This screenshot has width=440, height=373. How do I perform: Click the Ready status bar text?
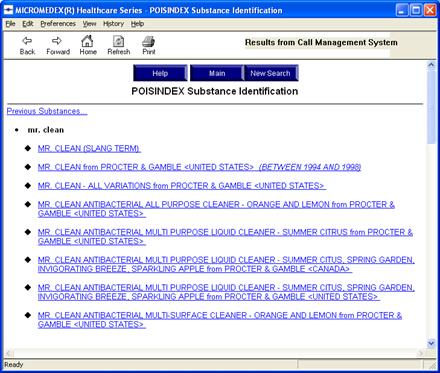click(14, 365)
